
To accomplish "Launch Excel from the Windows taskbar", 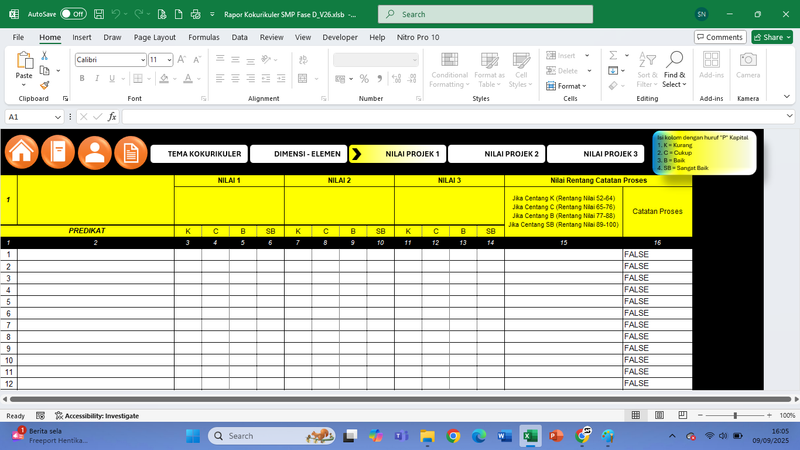I will (530, 436).
